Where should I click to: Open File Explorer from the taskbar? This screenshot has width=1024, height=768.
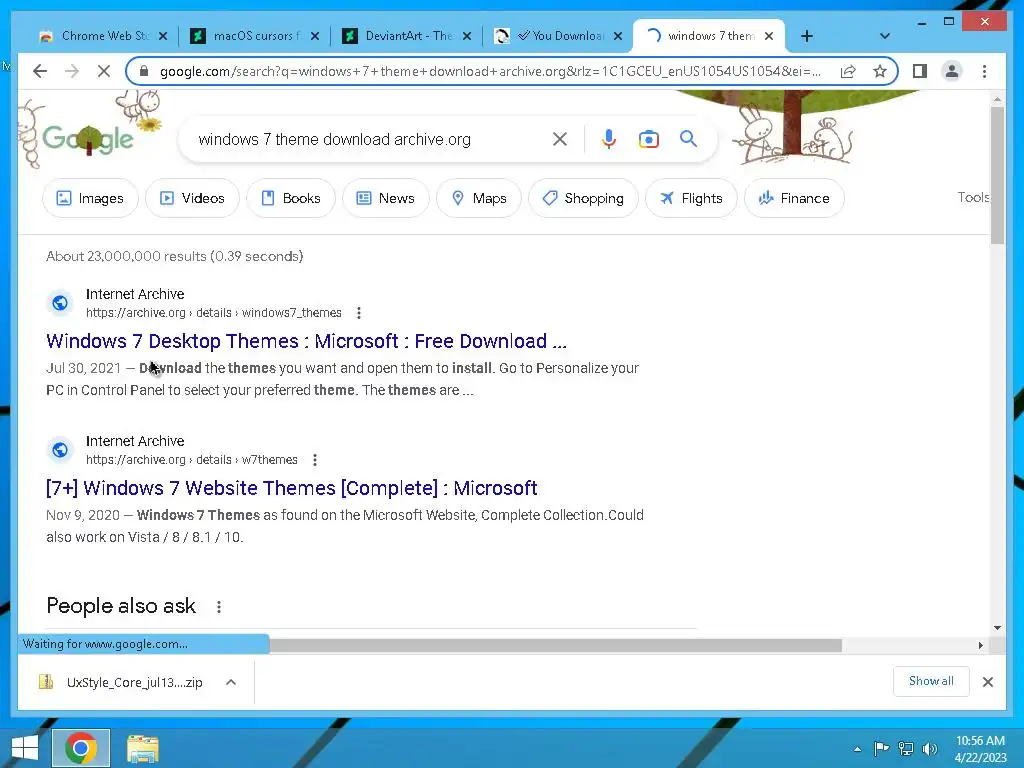[142, 749]
